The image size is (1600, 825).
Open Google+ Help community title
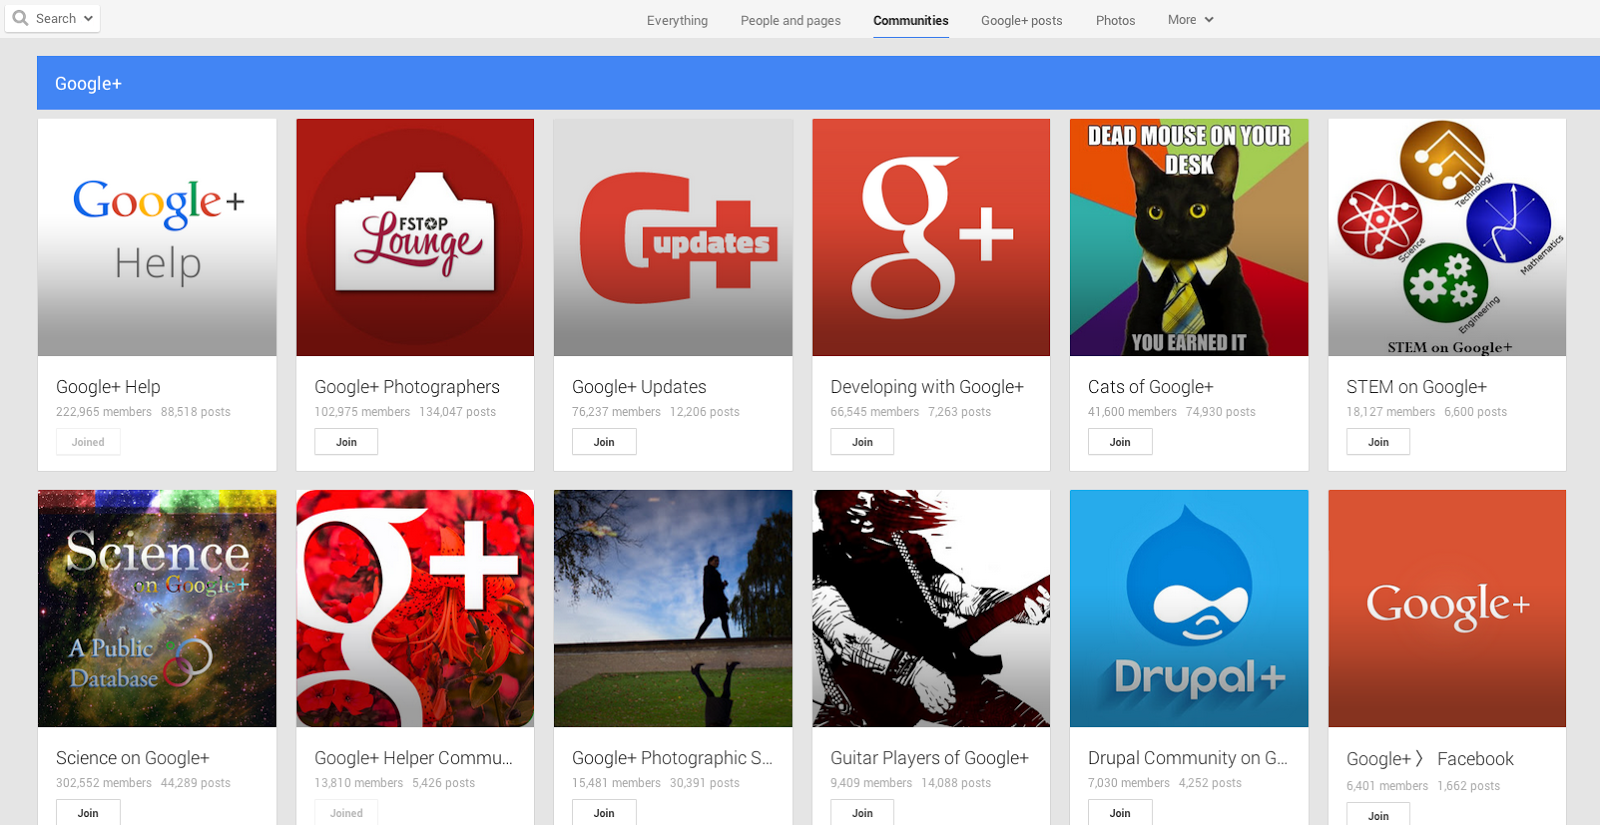click(x=108, y=387)
